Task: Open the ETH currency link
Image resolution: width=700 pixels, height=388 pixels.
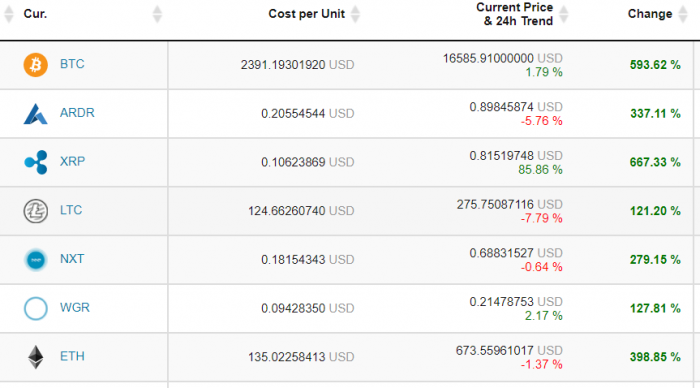Action: pos(72,356)
